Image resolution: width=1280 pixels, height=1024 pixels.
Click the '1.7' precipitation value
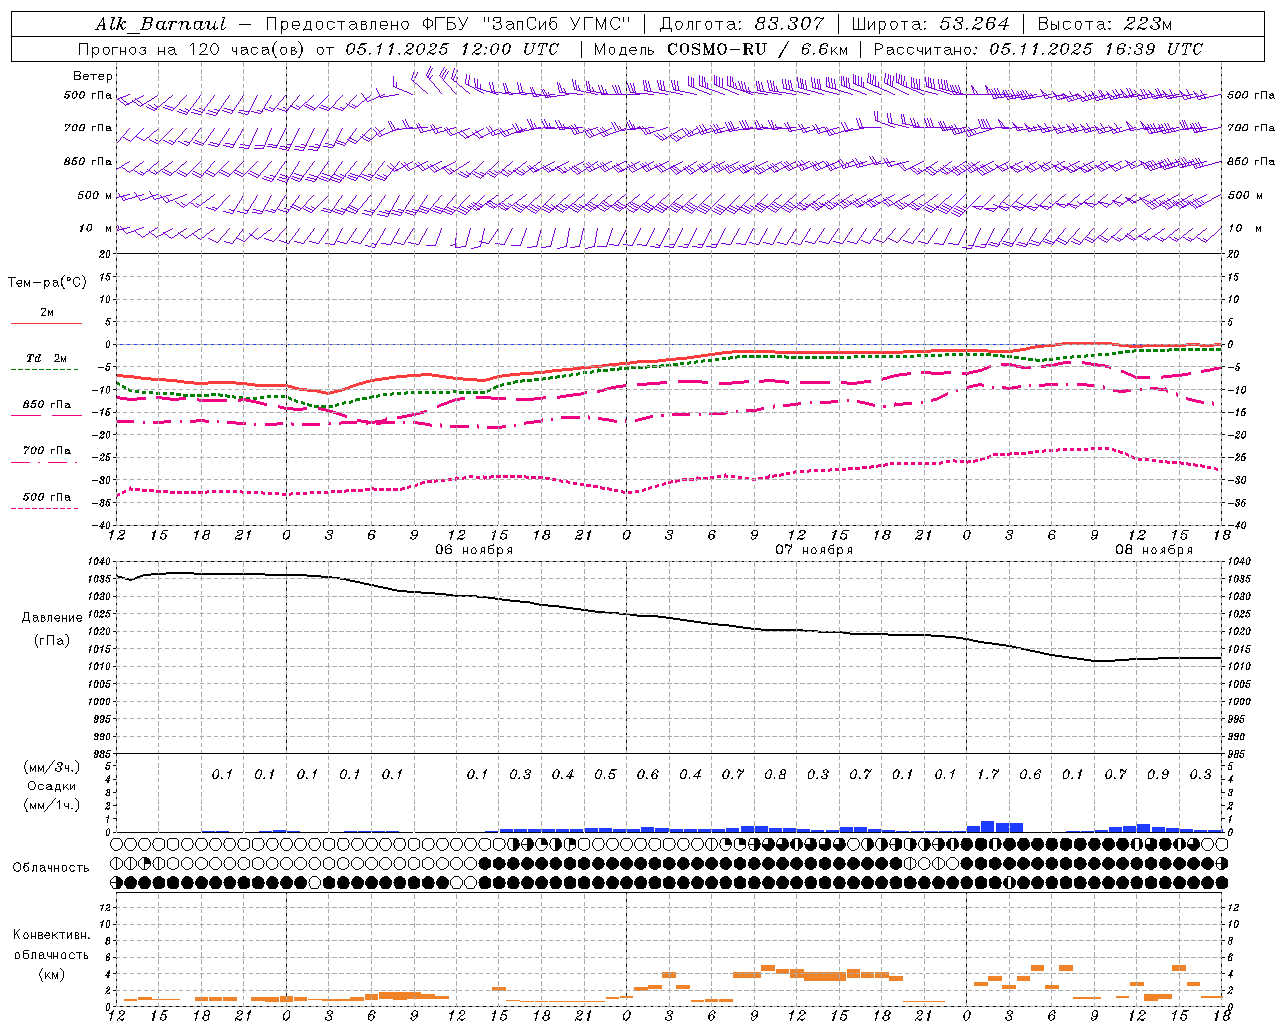point(988,774)
